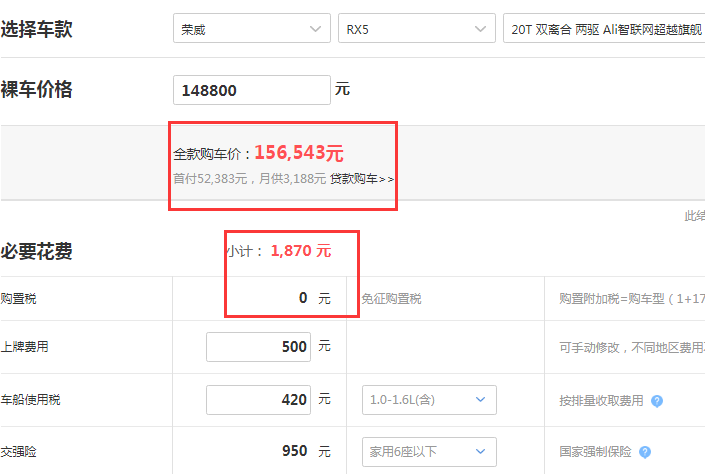Click the 裸车价格 input showing 148800
The height and width of the screenshot is (474, 705).
(x=252, y=90)
